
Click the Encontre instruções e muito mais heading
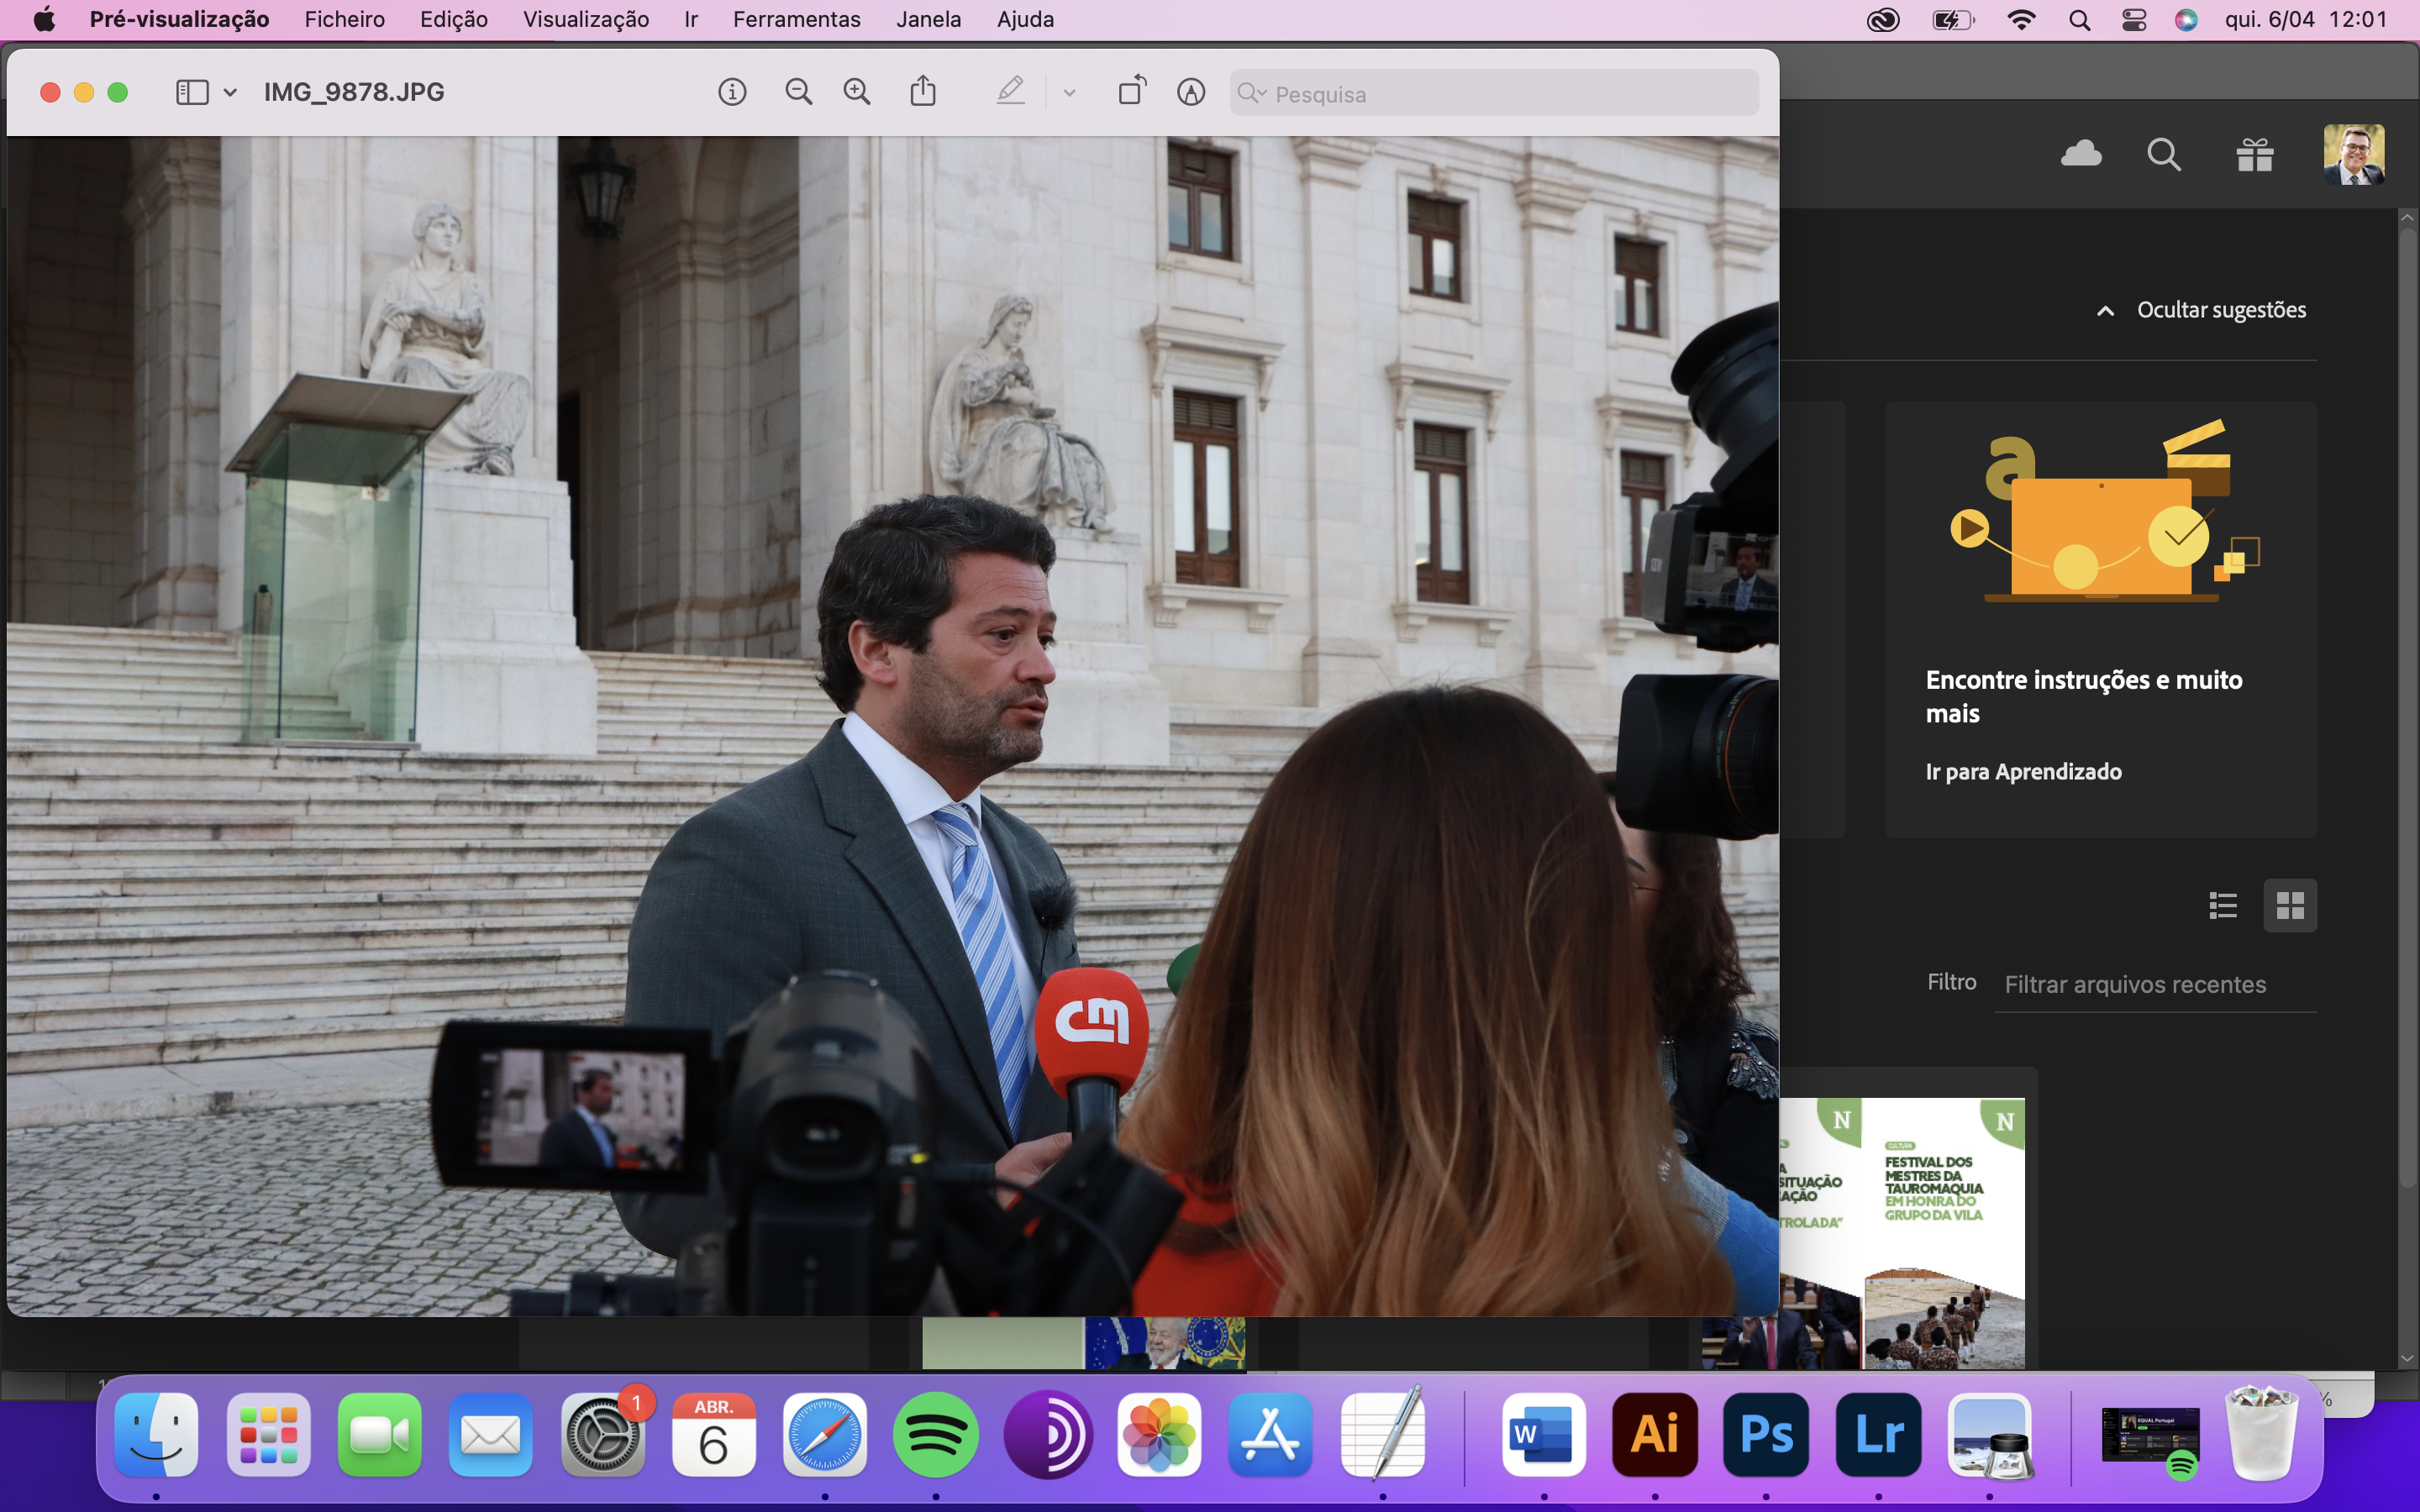click(x=2084, y=697)
